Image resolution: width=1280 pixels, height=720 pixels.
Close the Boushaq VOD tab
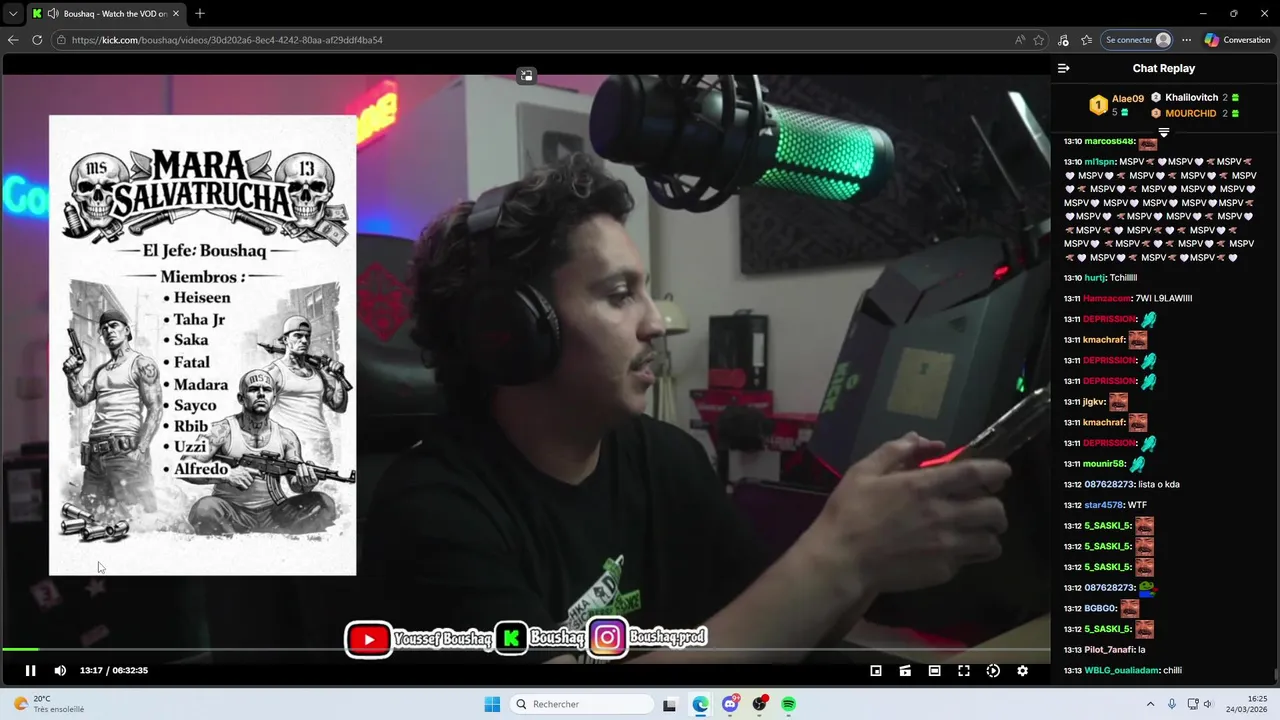(x=177, y=13)
